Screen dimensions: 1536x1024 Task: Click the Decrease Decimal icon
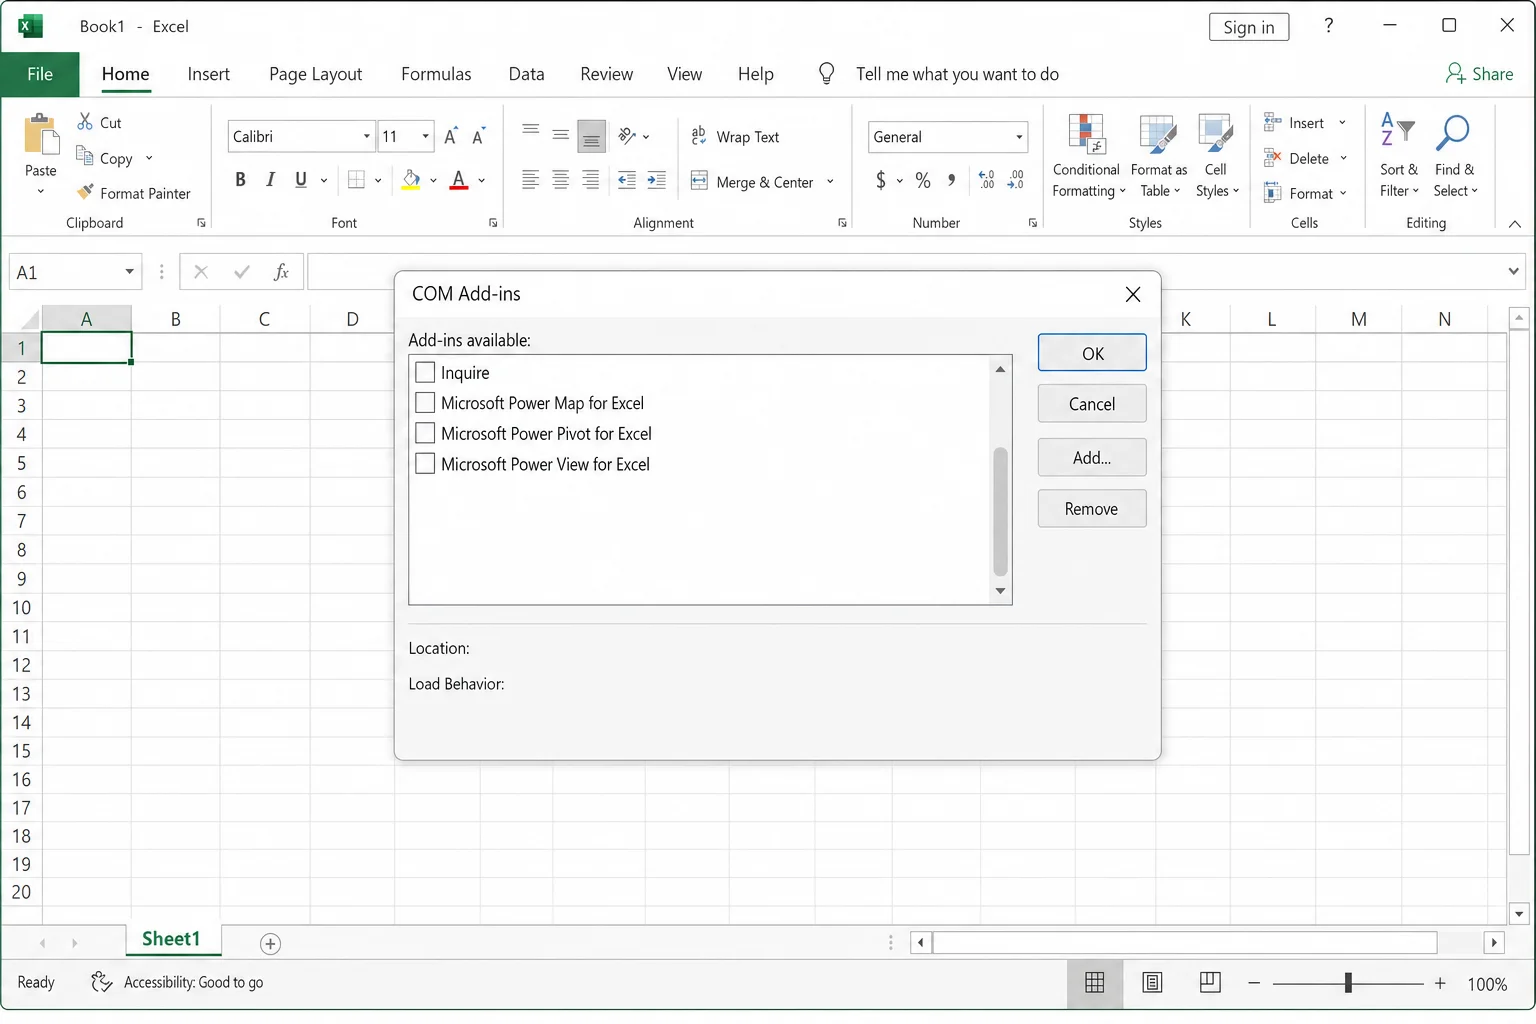[x=1016, y=180]
